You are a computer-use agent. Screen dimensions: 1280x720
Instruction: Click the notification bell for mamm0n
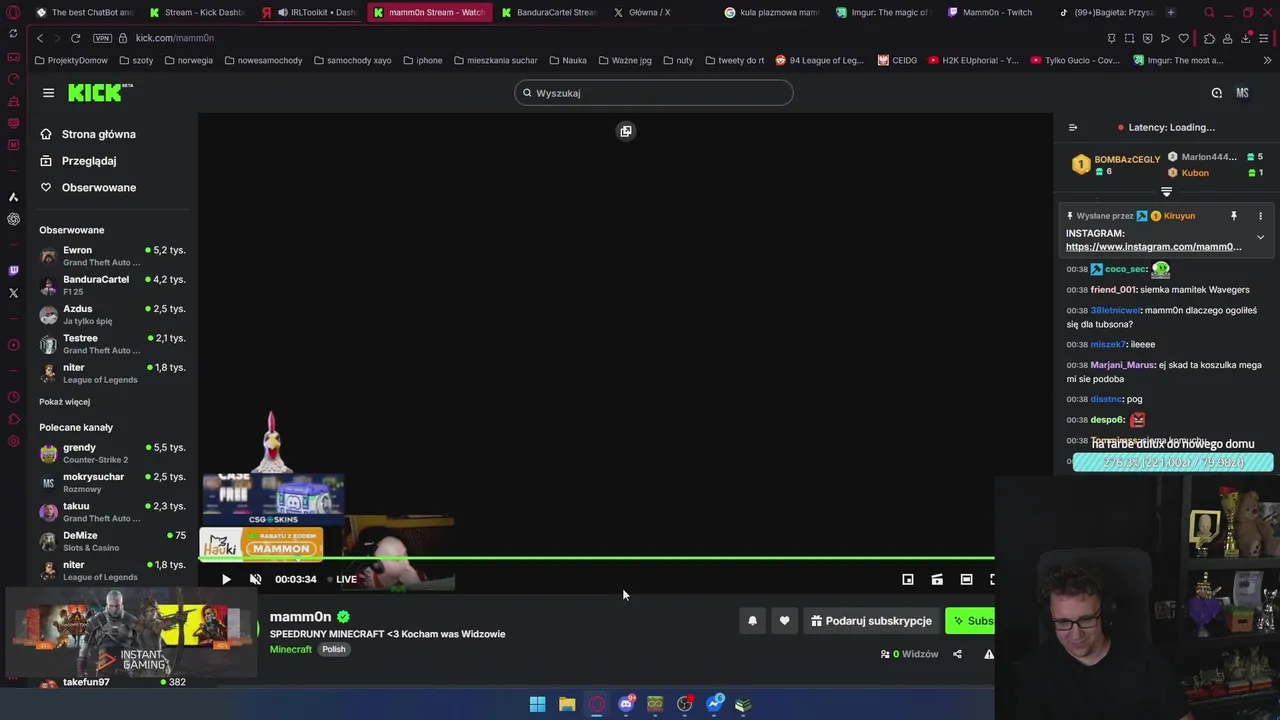752,621
